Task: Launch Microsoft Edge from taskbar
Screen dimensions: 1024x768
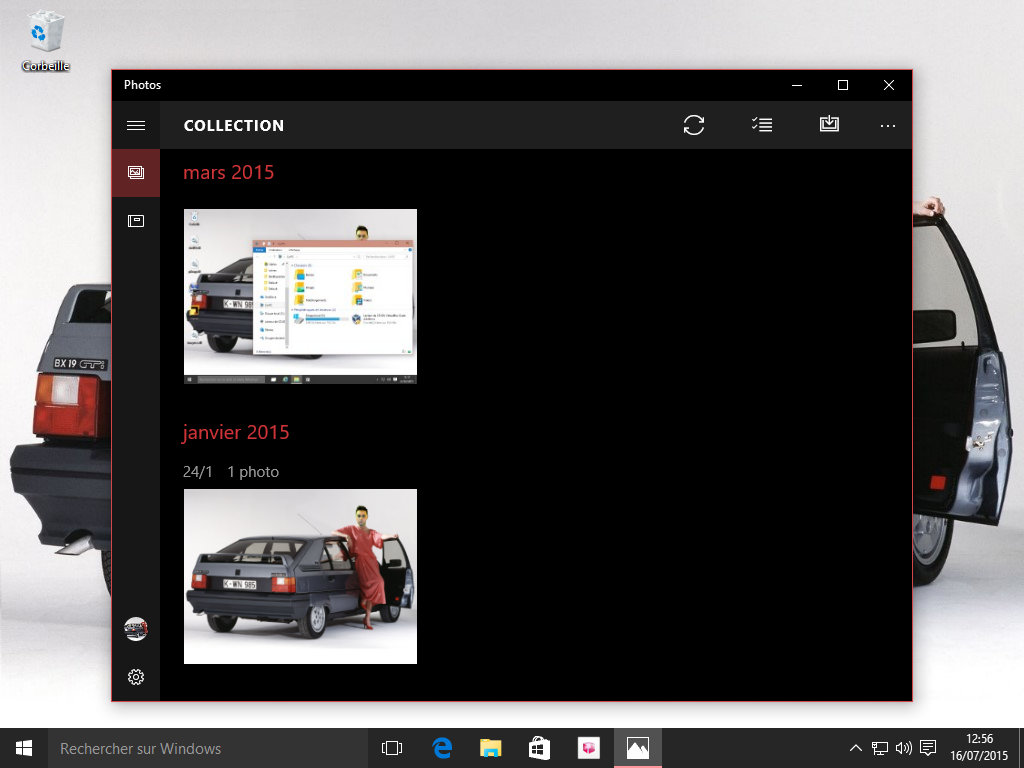Action: click(x=442, y=748)
